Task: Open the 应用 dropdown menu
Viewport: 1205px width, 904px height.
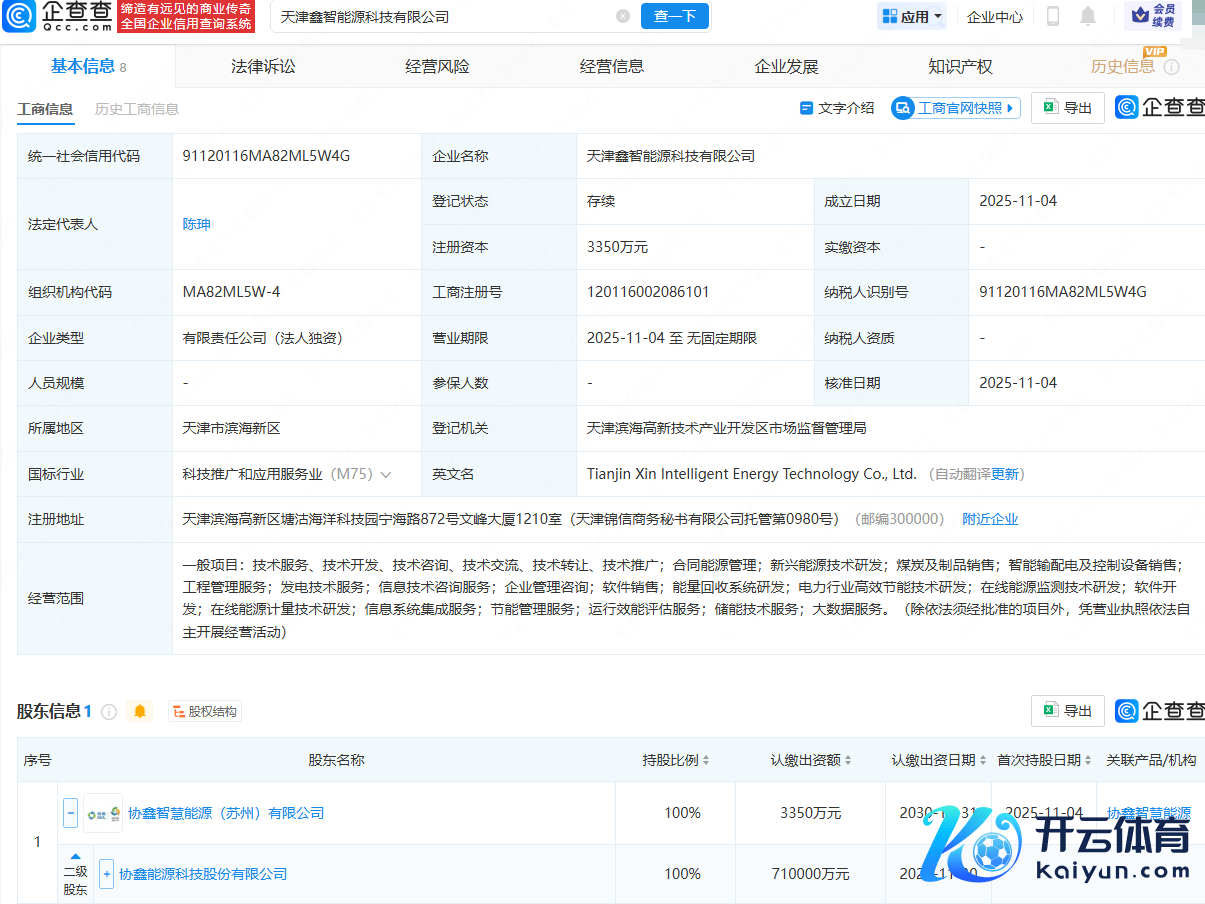Action: [911, 17]
